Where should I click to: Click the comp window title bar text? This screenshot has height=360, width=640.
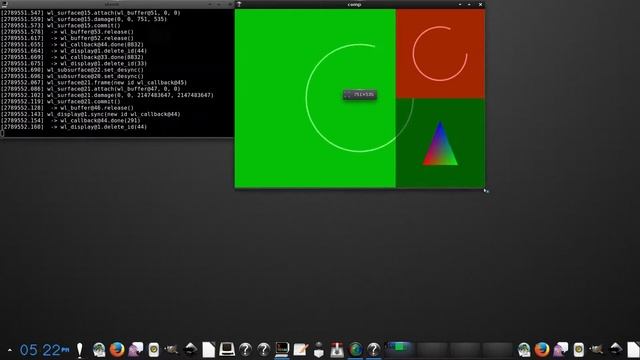[x=354, y=4]
